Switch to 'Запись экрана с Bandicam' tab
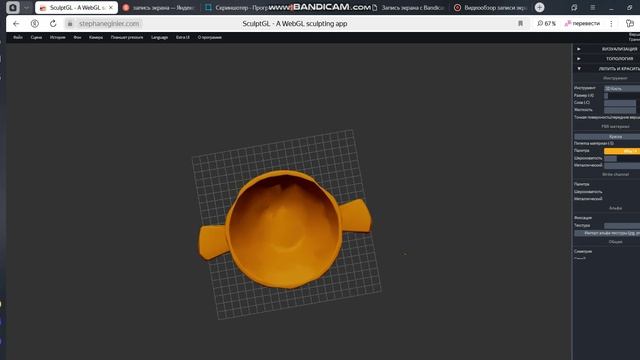Viewport: 640px width, 360px height. point(408,8)
